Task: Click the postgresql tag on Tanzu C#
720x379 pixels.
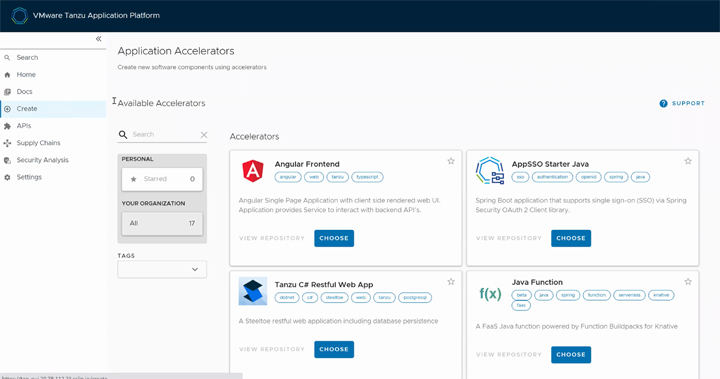Action: pyautogui.click(x=415, y=298)
